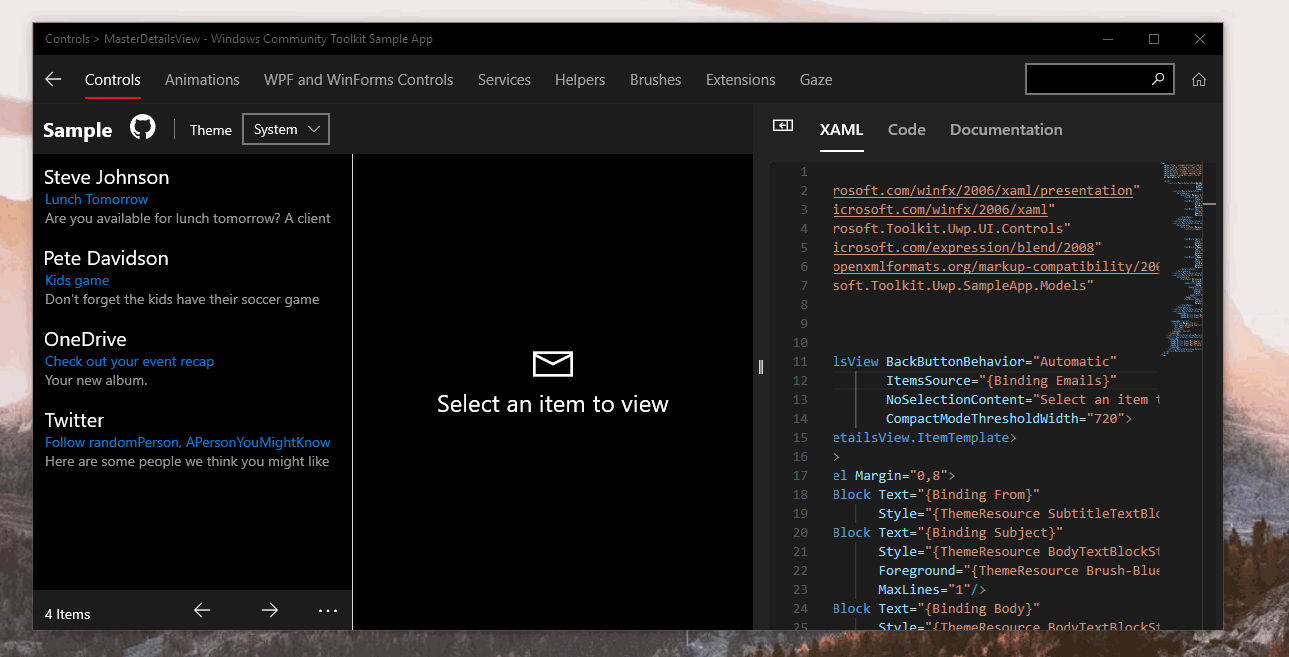Open the Gaze category
The image size is (1289, 657).
point(816,80)
